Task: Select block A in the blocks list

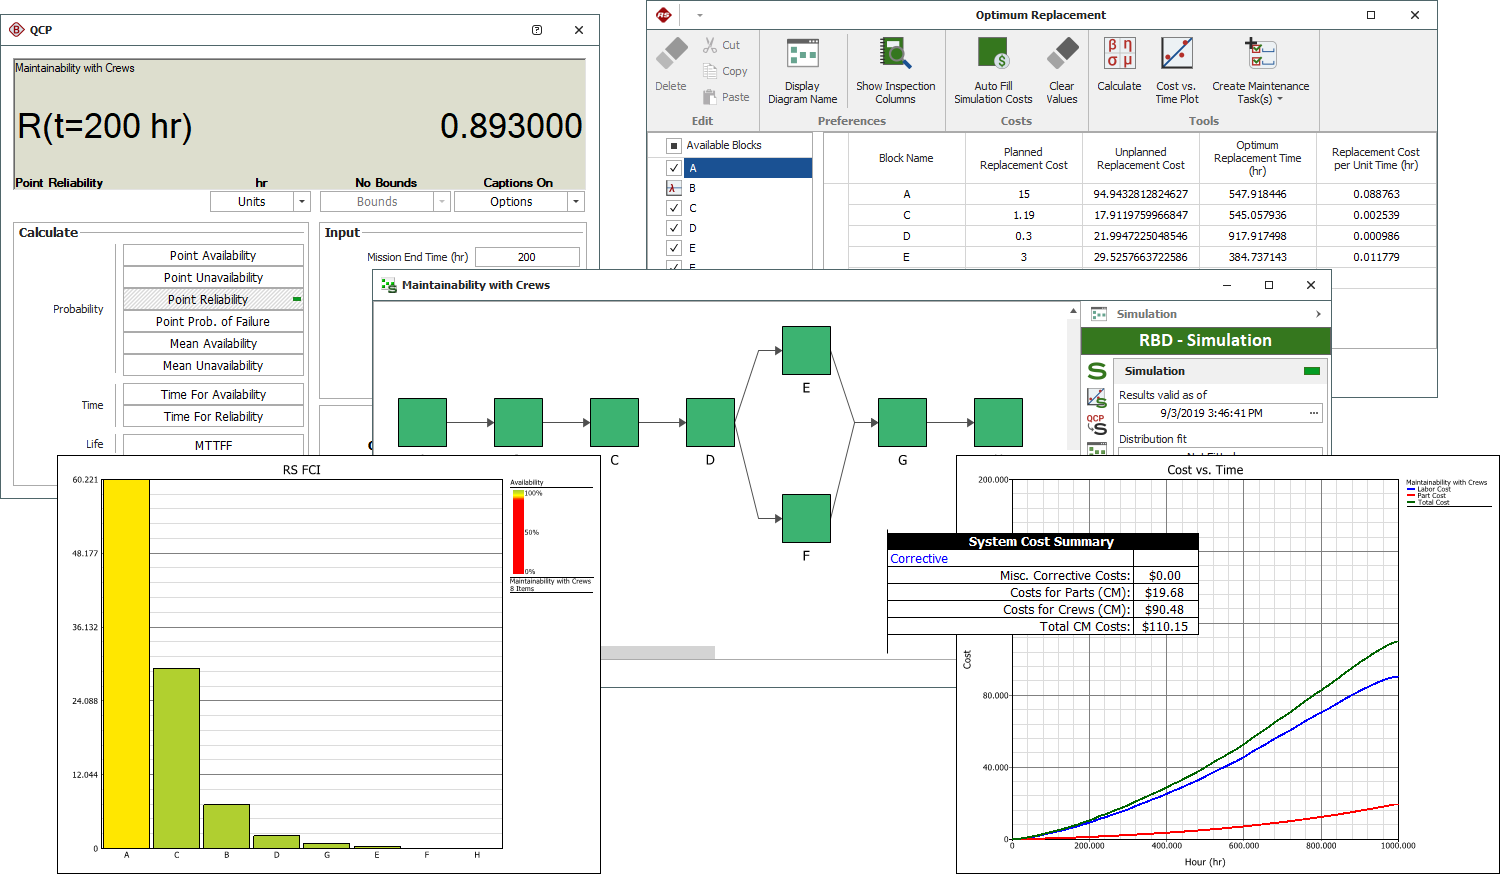Action: 747,168
